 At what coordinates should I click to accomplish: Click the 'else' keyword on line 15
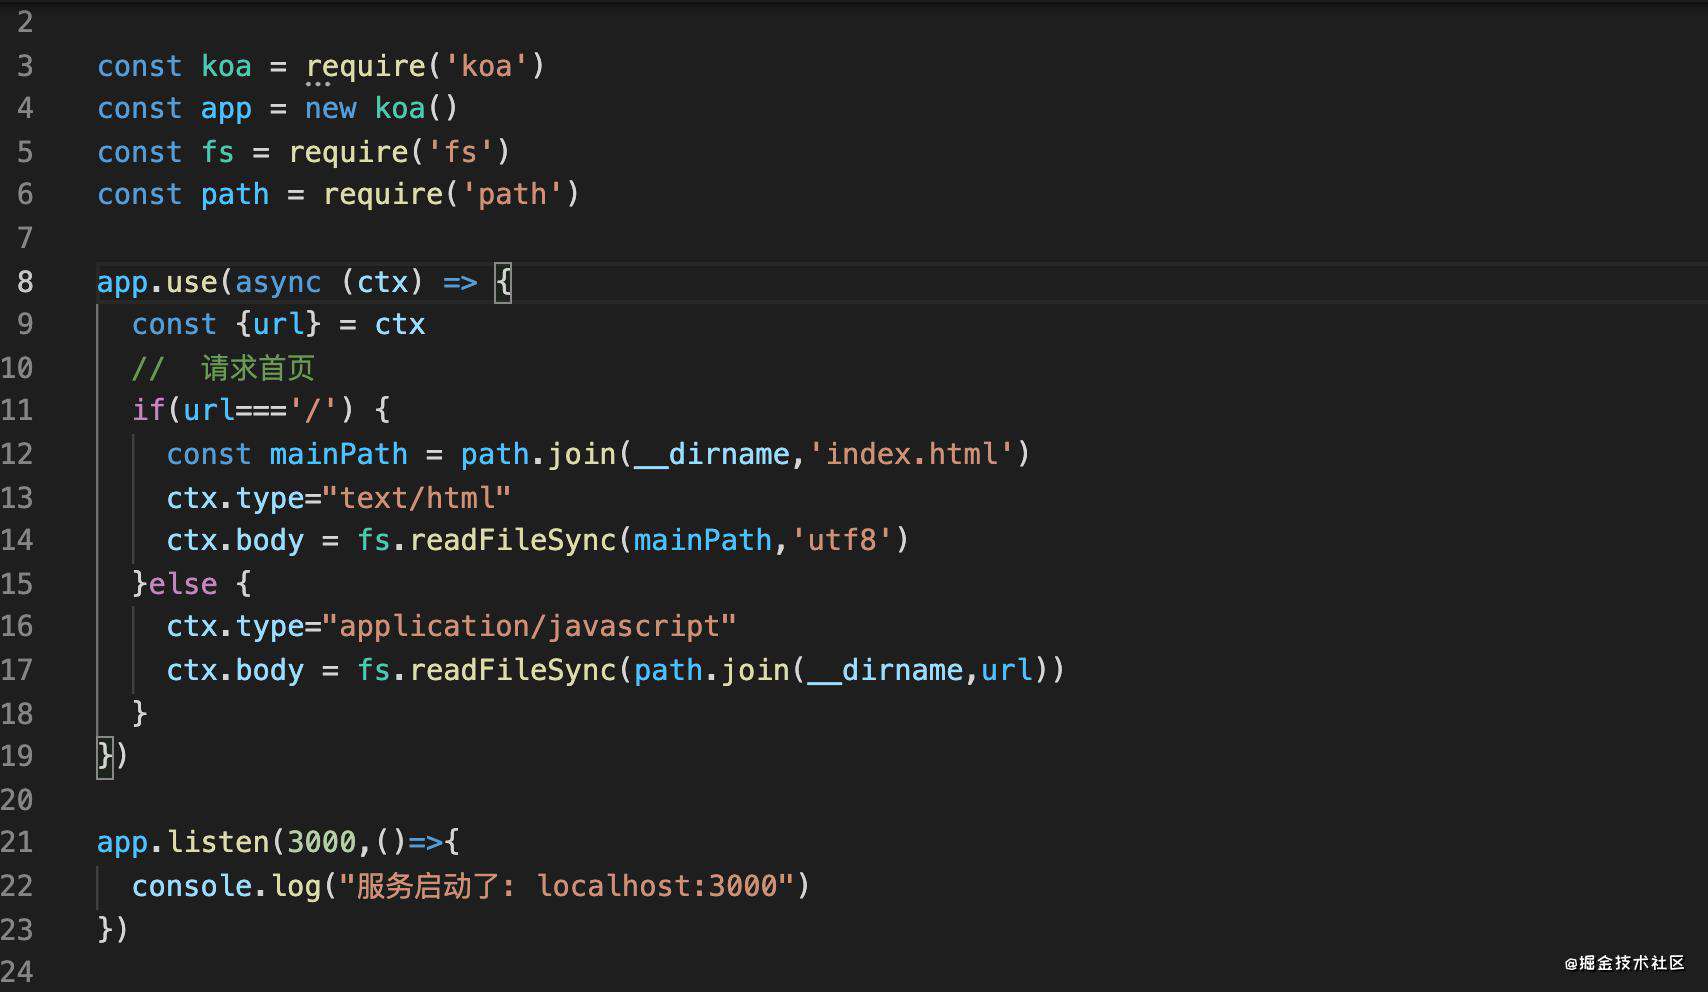point(183,583)
